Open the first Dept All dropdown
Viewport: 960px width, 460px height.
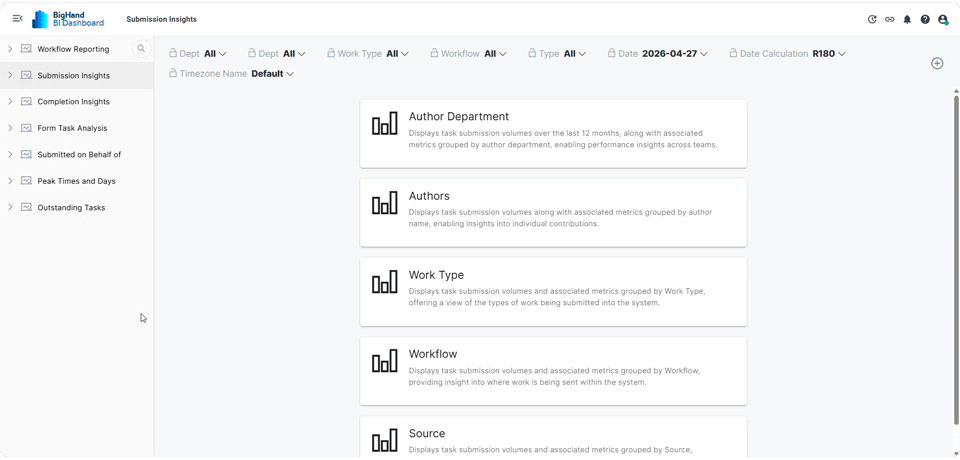tap(216, 54)
